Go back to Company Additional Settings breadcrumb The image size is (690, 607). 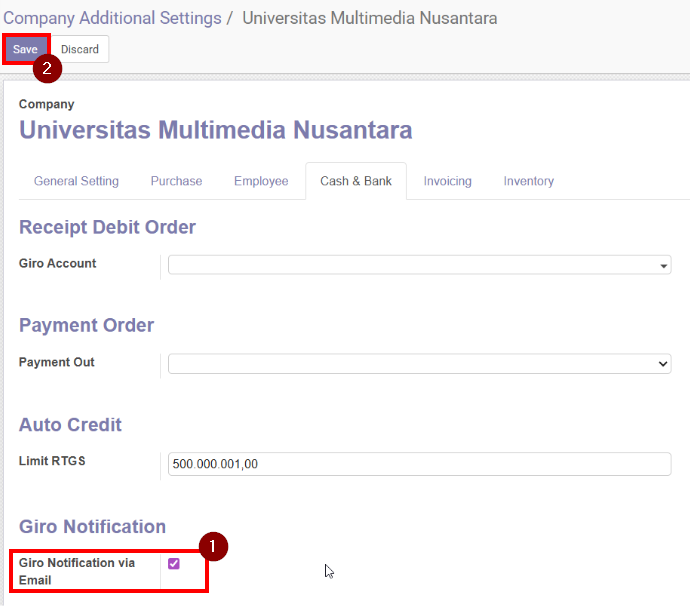coord(112,18)
